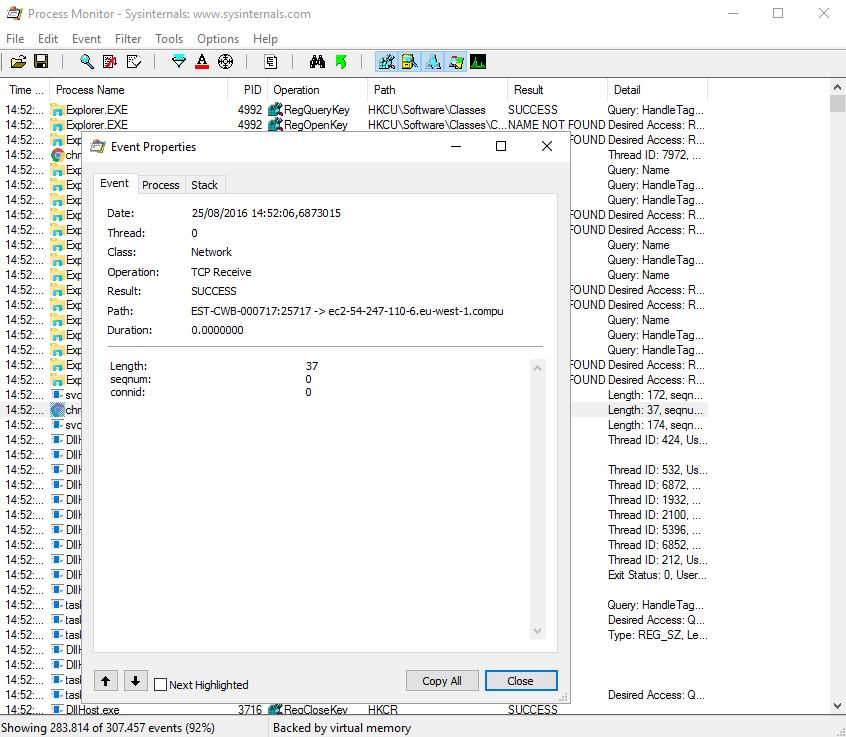Open the Filter menu

pos(128,39)
